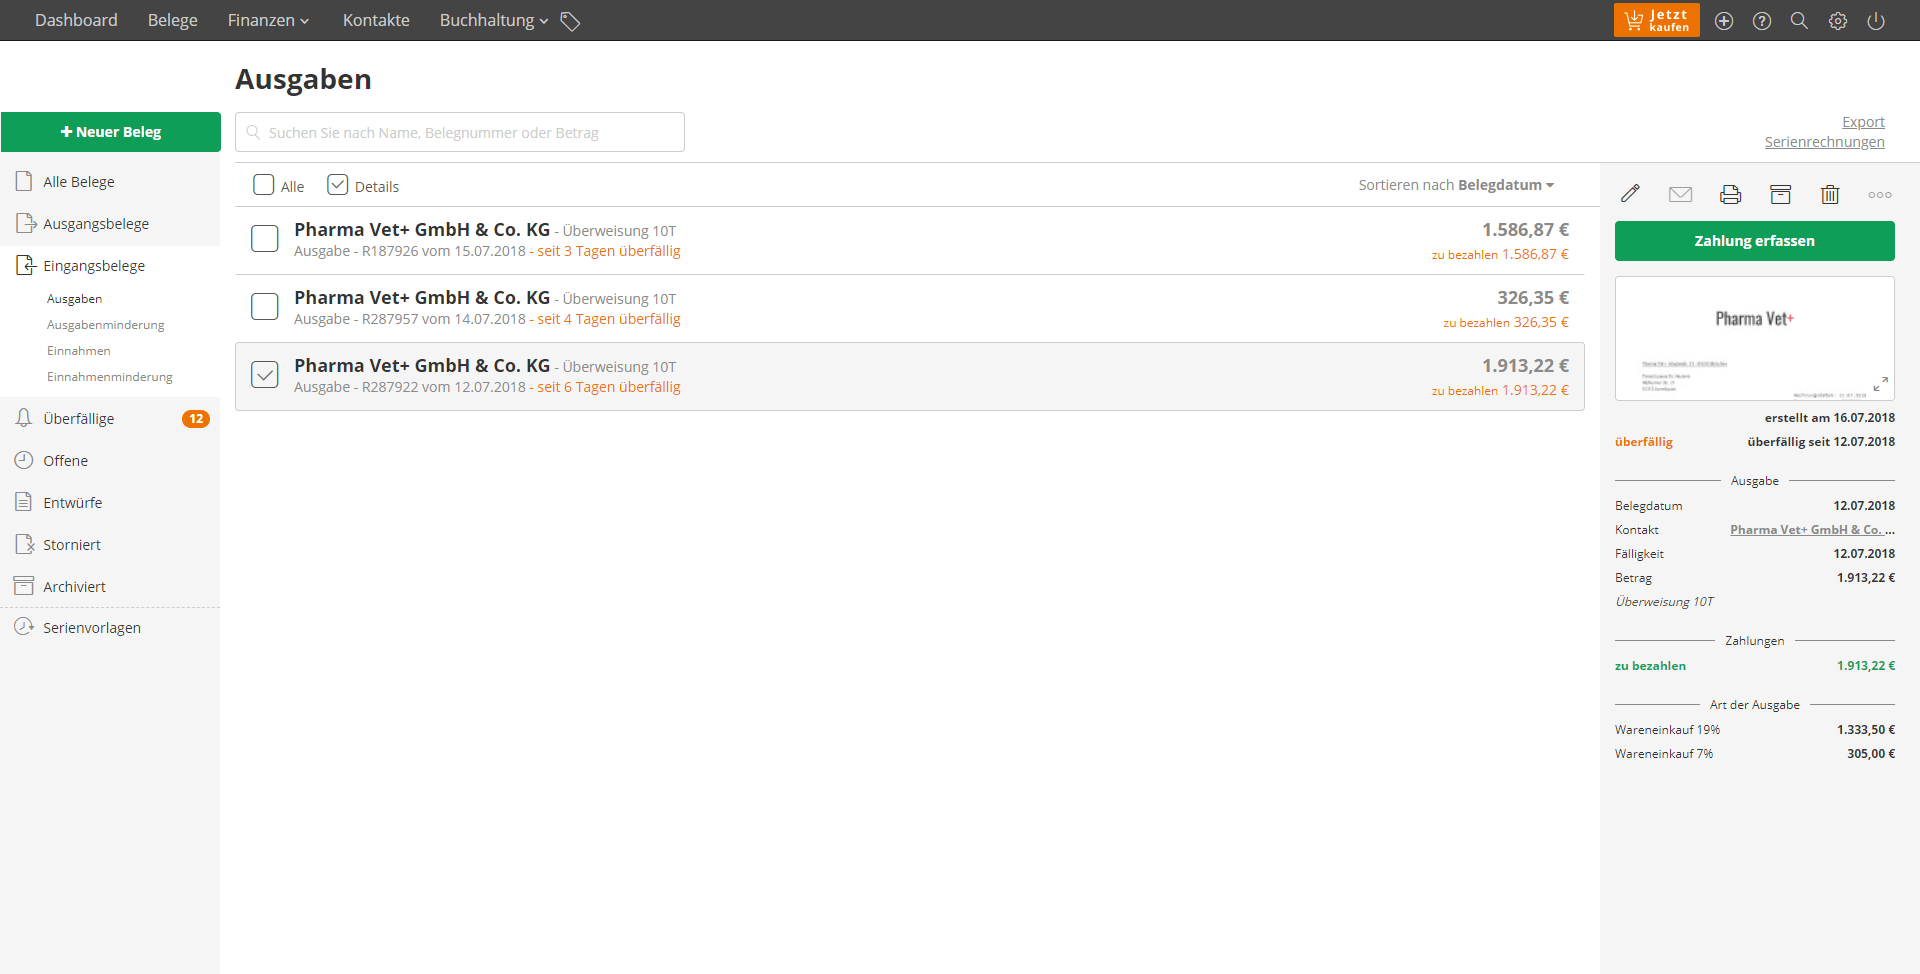The width and height of the screenshot is (1920, 974).
Task: Click the Zahlung erfassen button
Action: coord(1754,241)
